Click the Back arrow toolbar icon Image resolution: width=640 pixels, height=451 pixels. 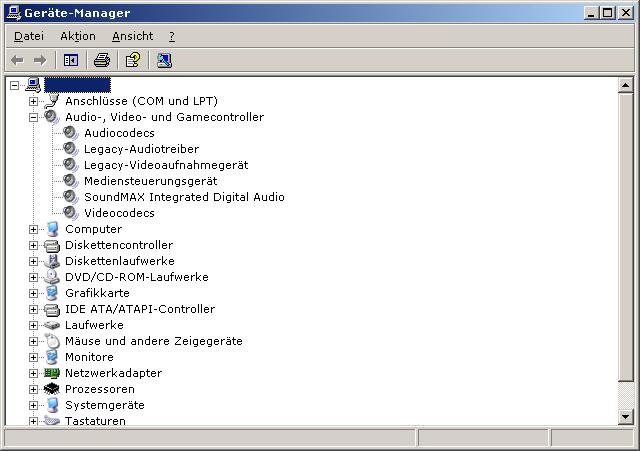pos(17,60)
